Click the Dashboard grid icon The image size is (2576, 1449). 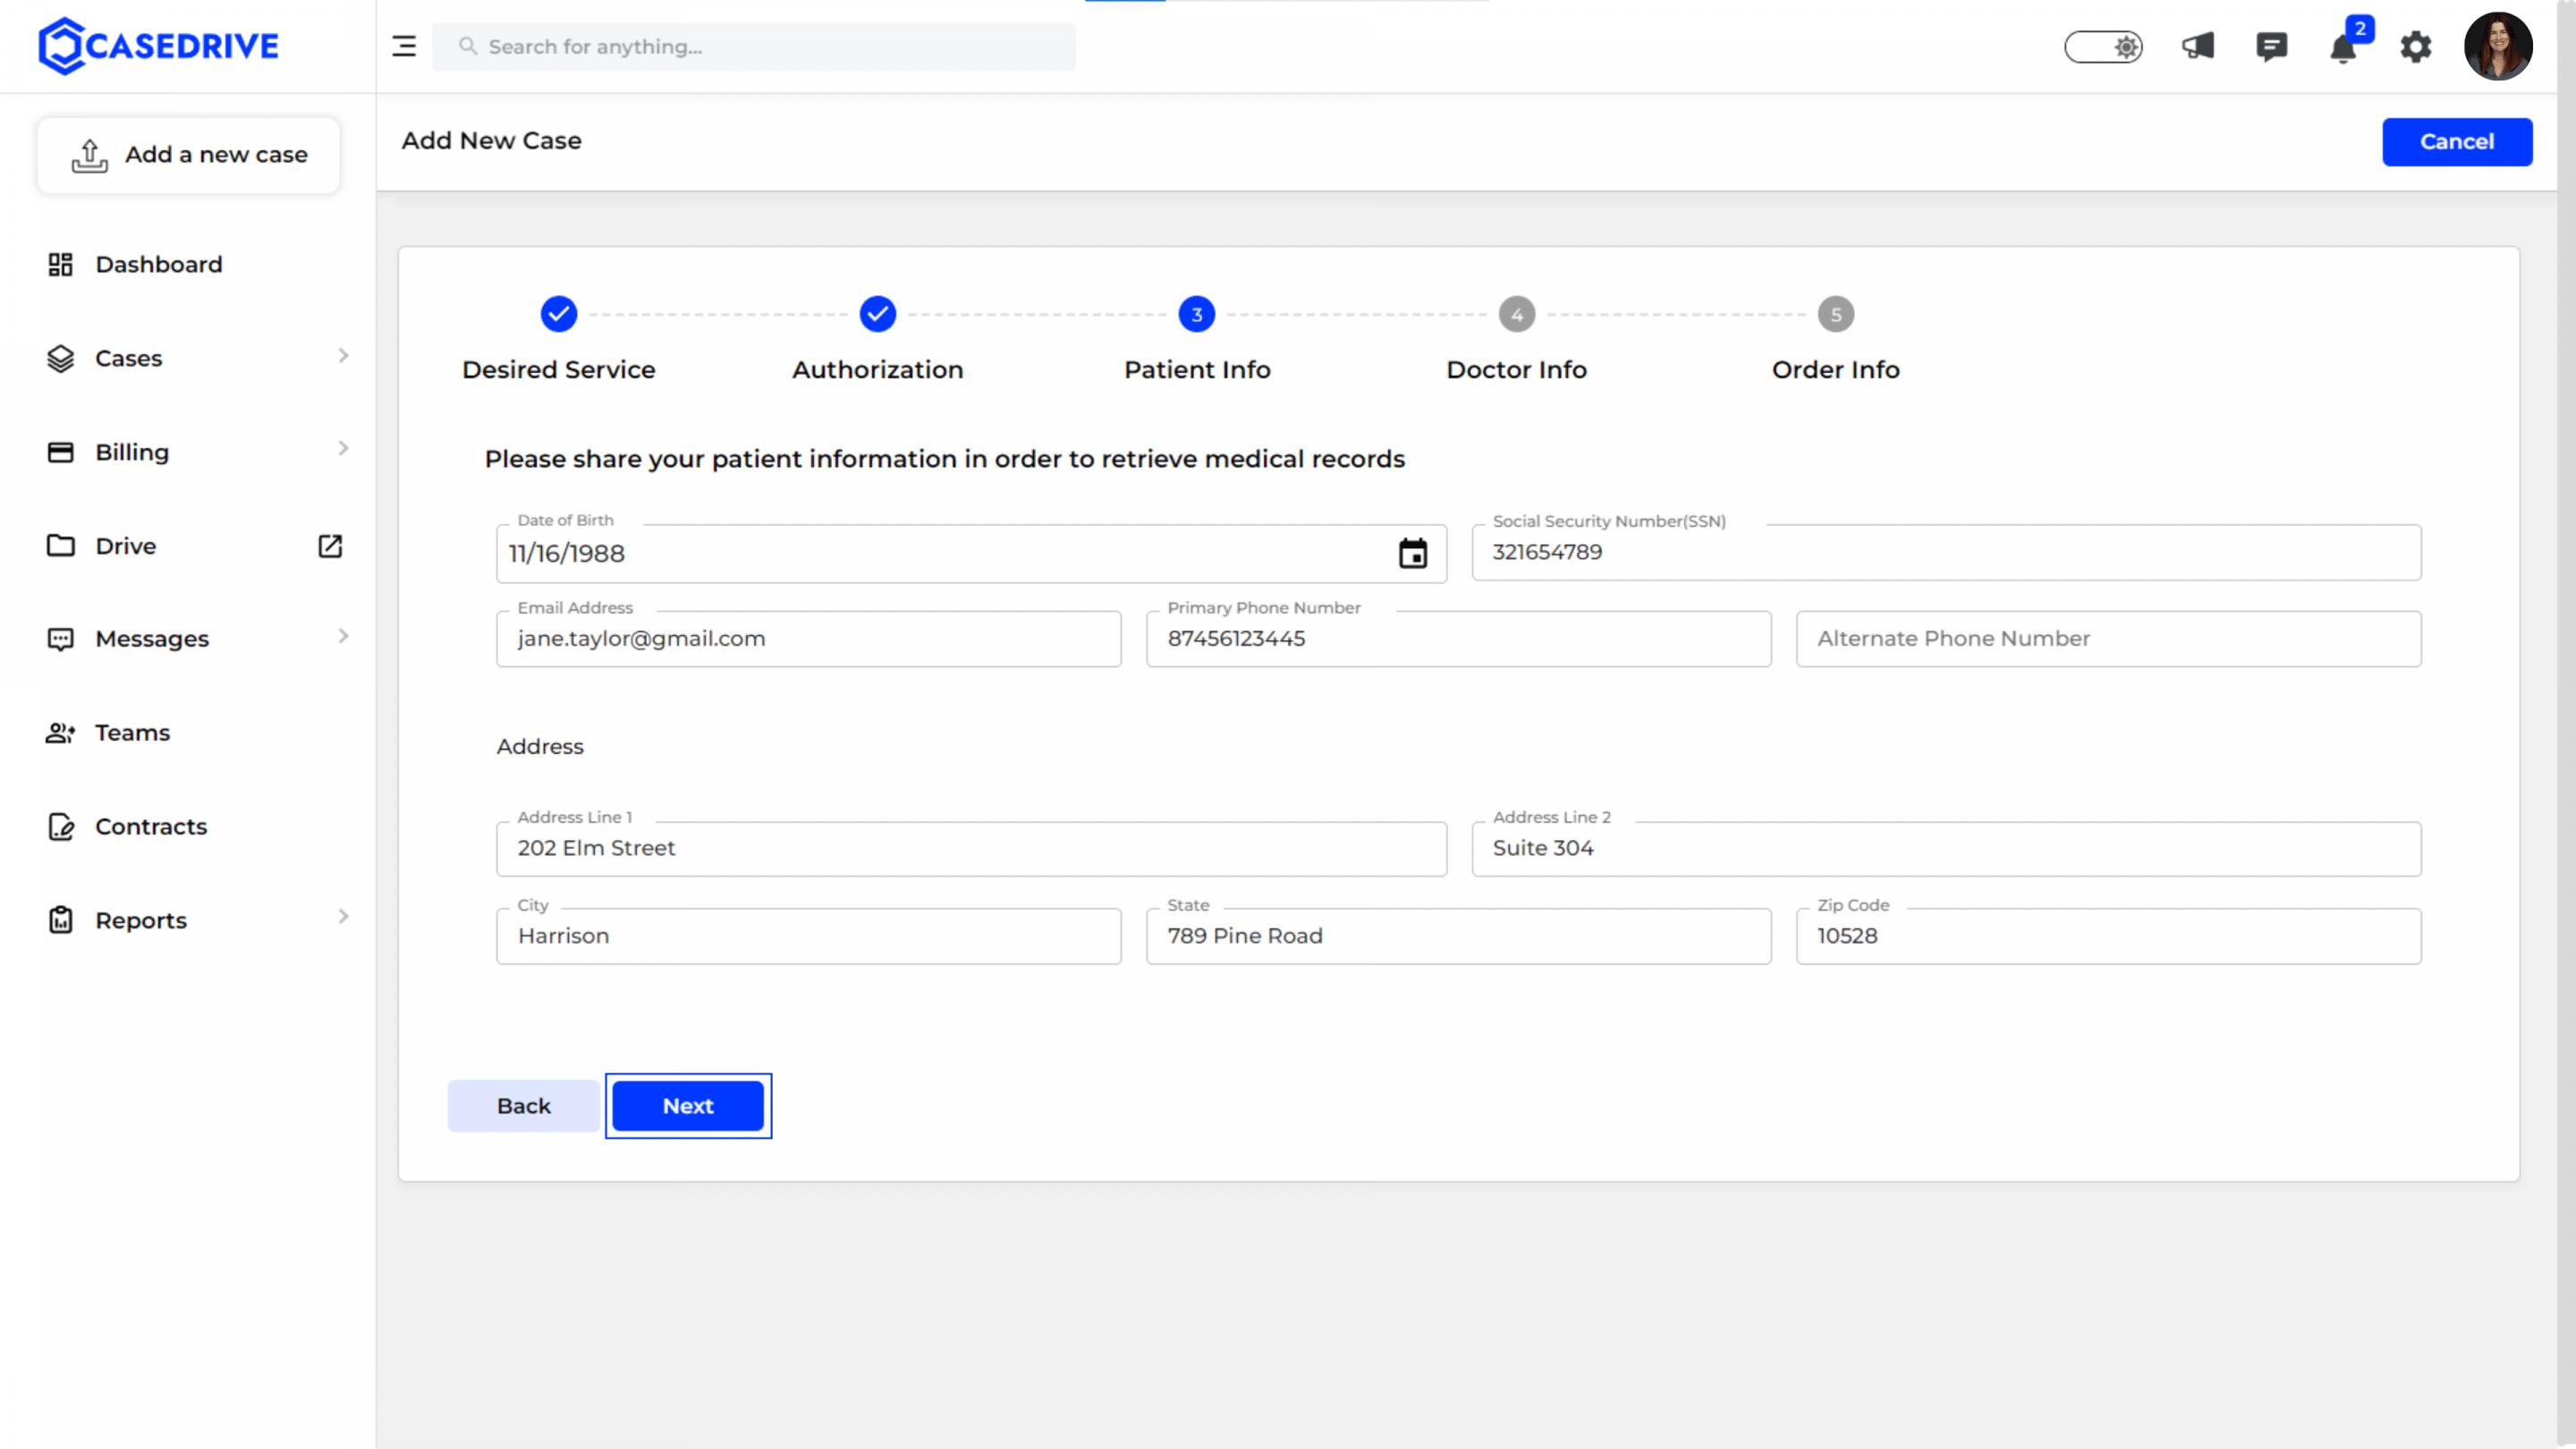[x=61, y=264]
